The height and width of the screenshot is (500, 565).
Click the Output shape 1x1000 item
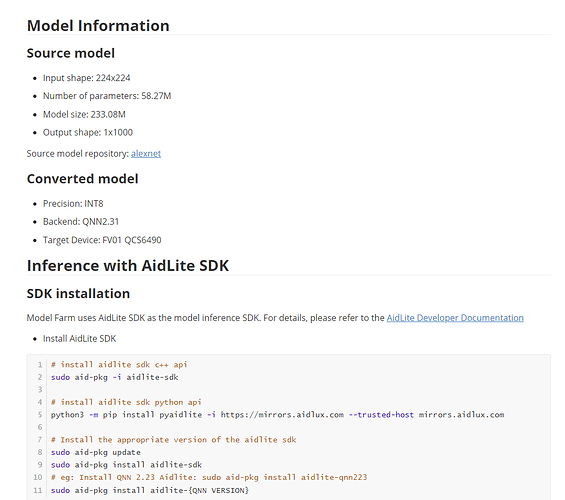point(88,133)
